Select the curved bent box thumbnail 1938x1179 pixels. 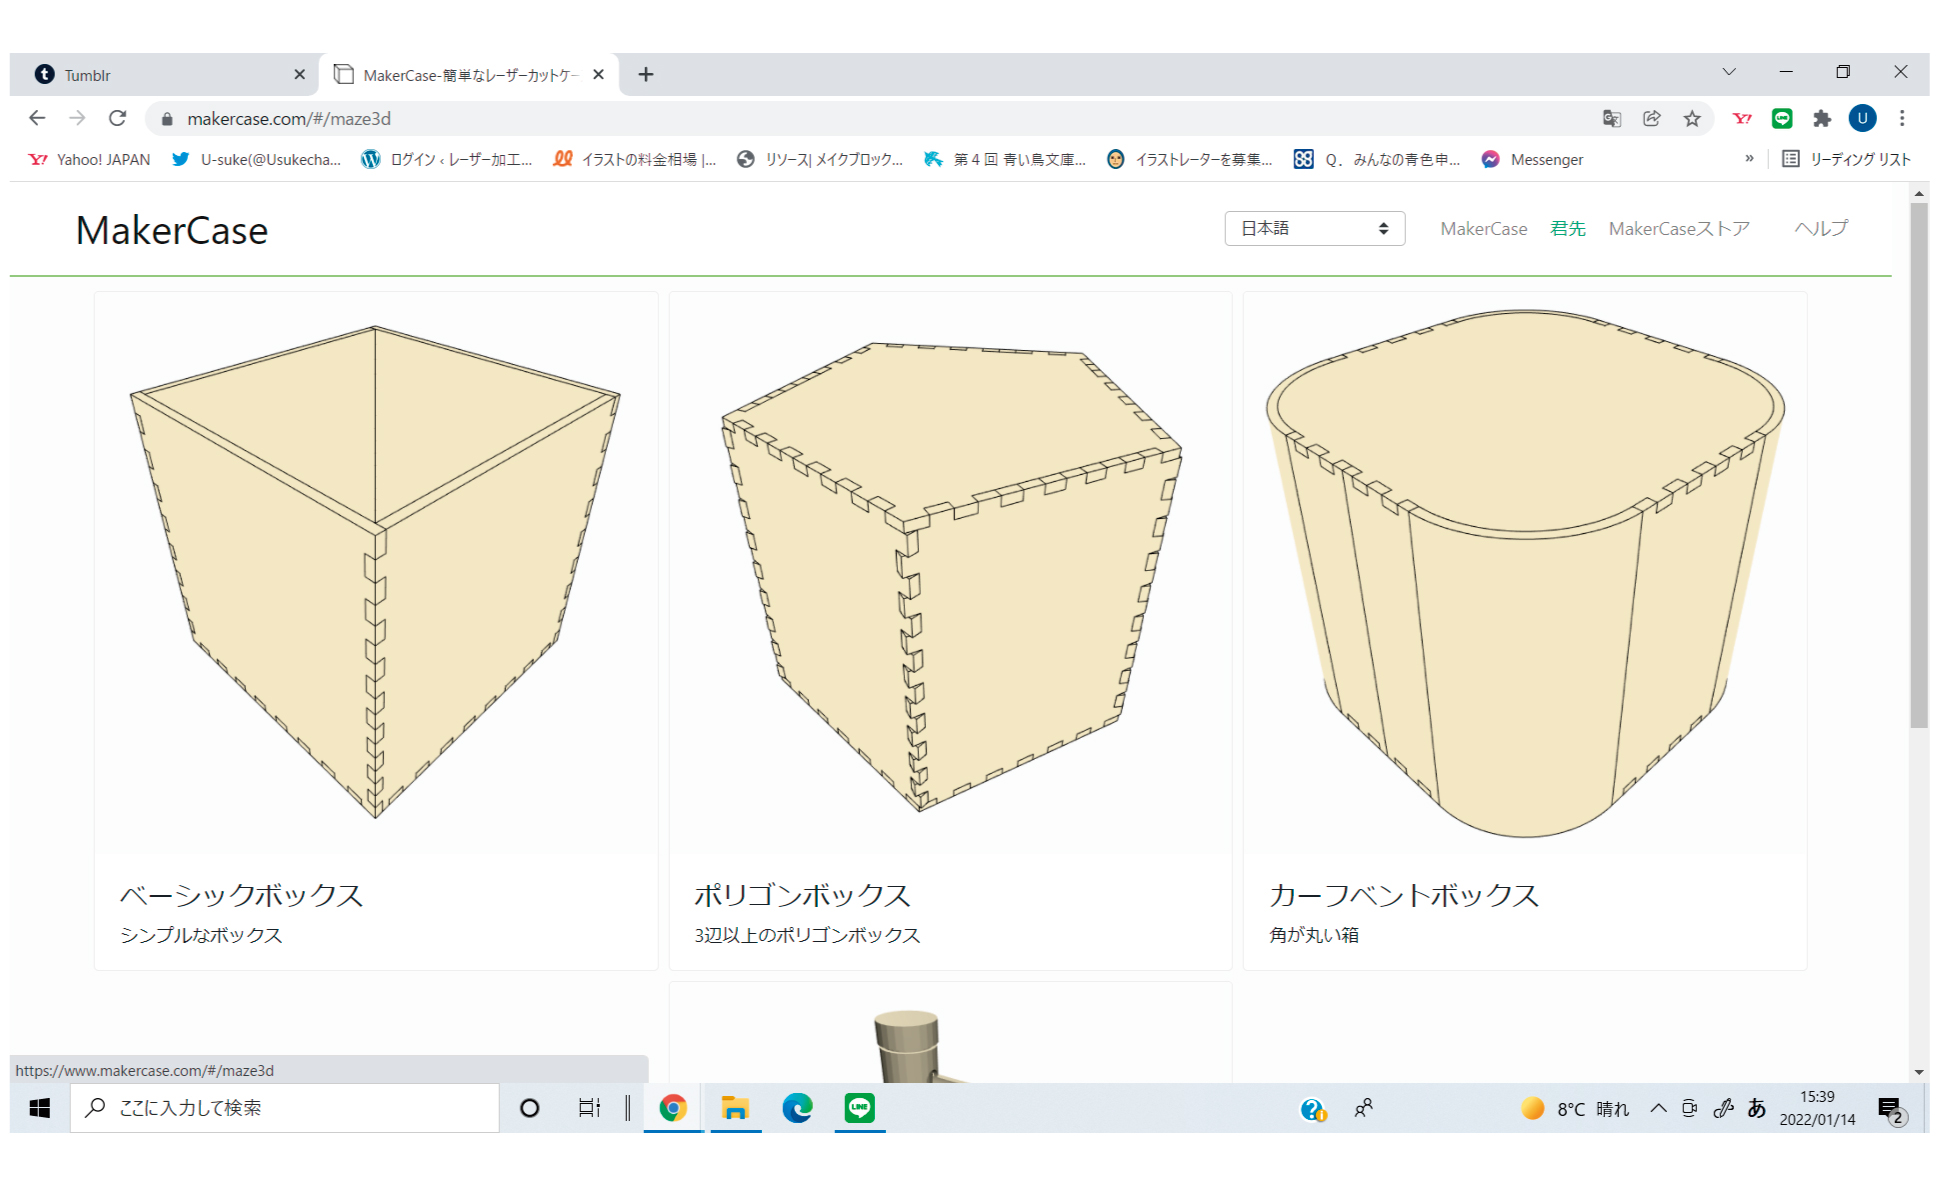pyautogui.click(x=1525, y=573)
